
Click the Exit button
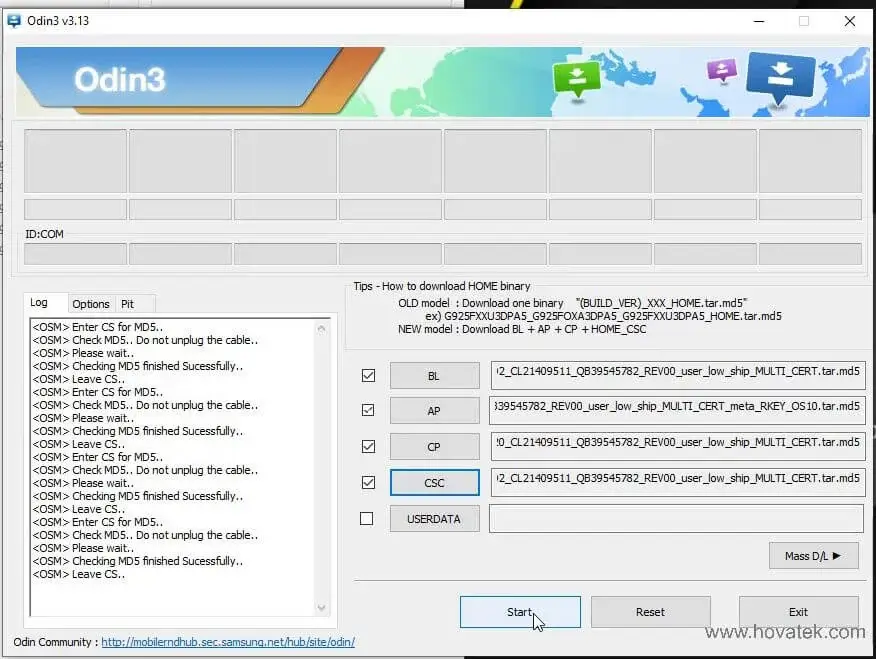[798, 612]
